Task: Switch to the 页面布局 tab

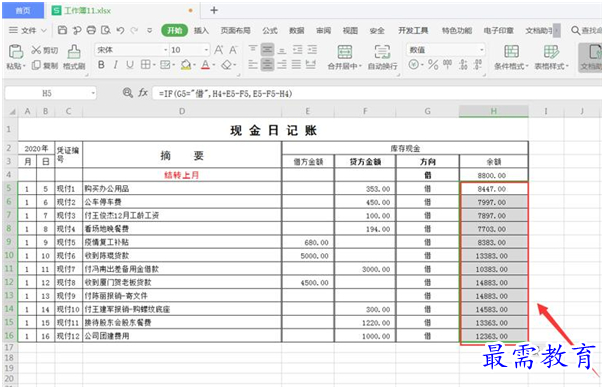Action: tap(235, 30)
